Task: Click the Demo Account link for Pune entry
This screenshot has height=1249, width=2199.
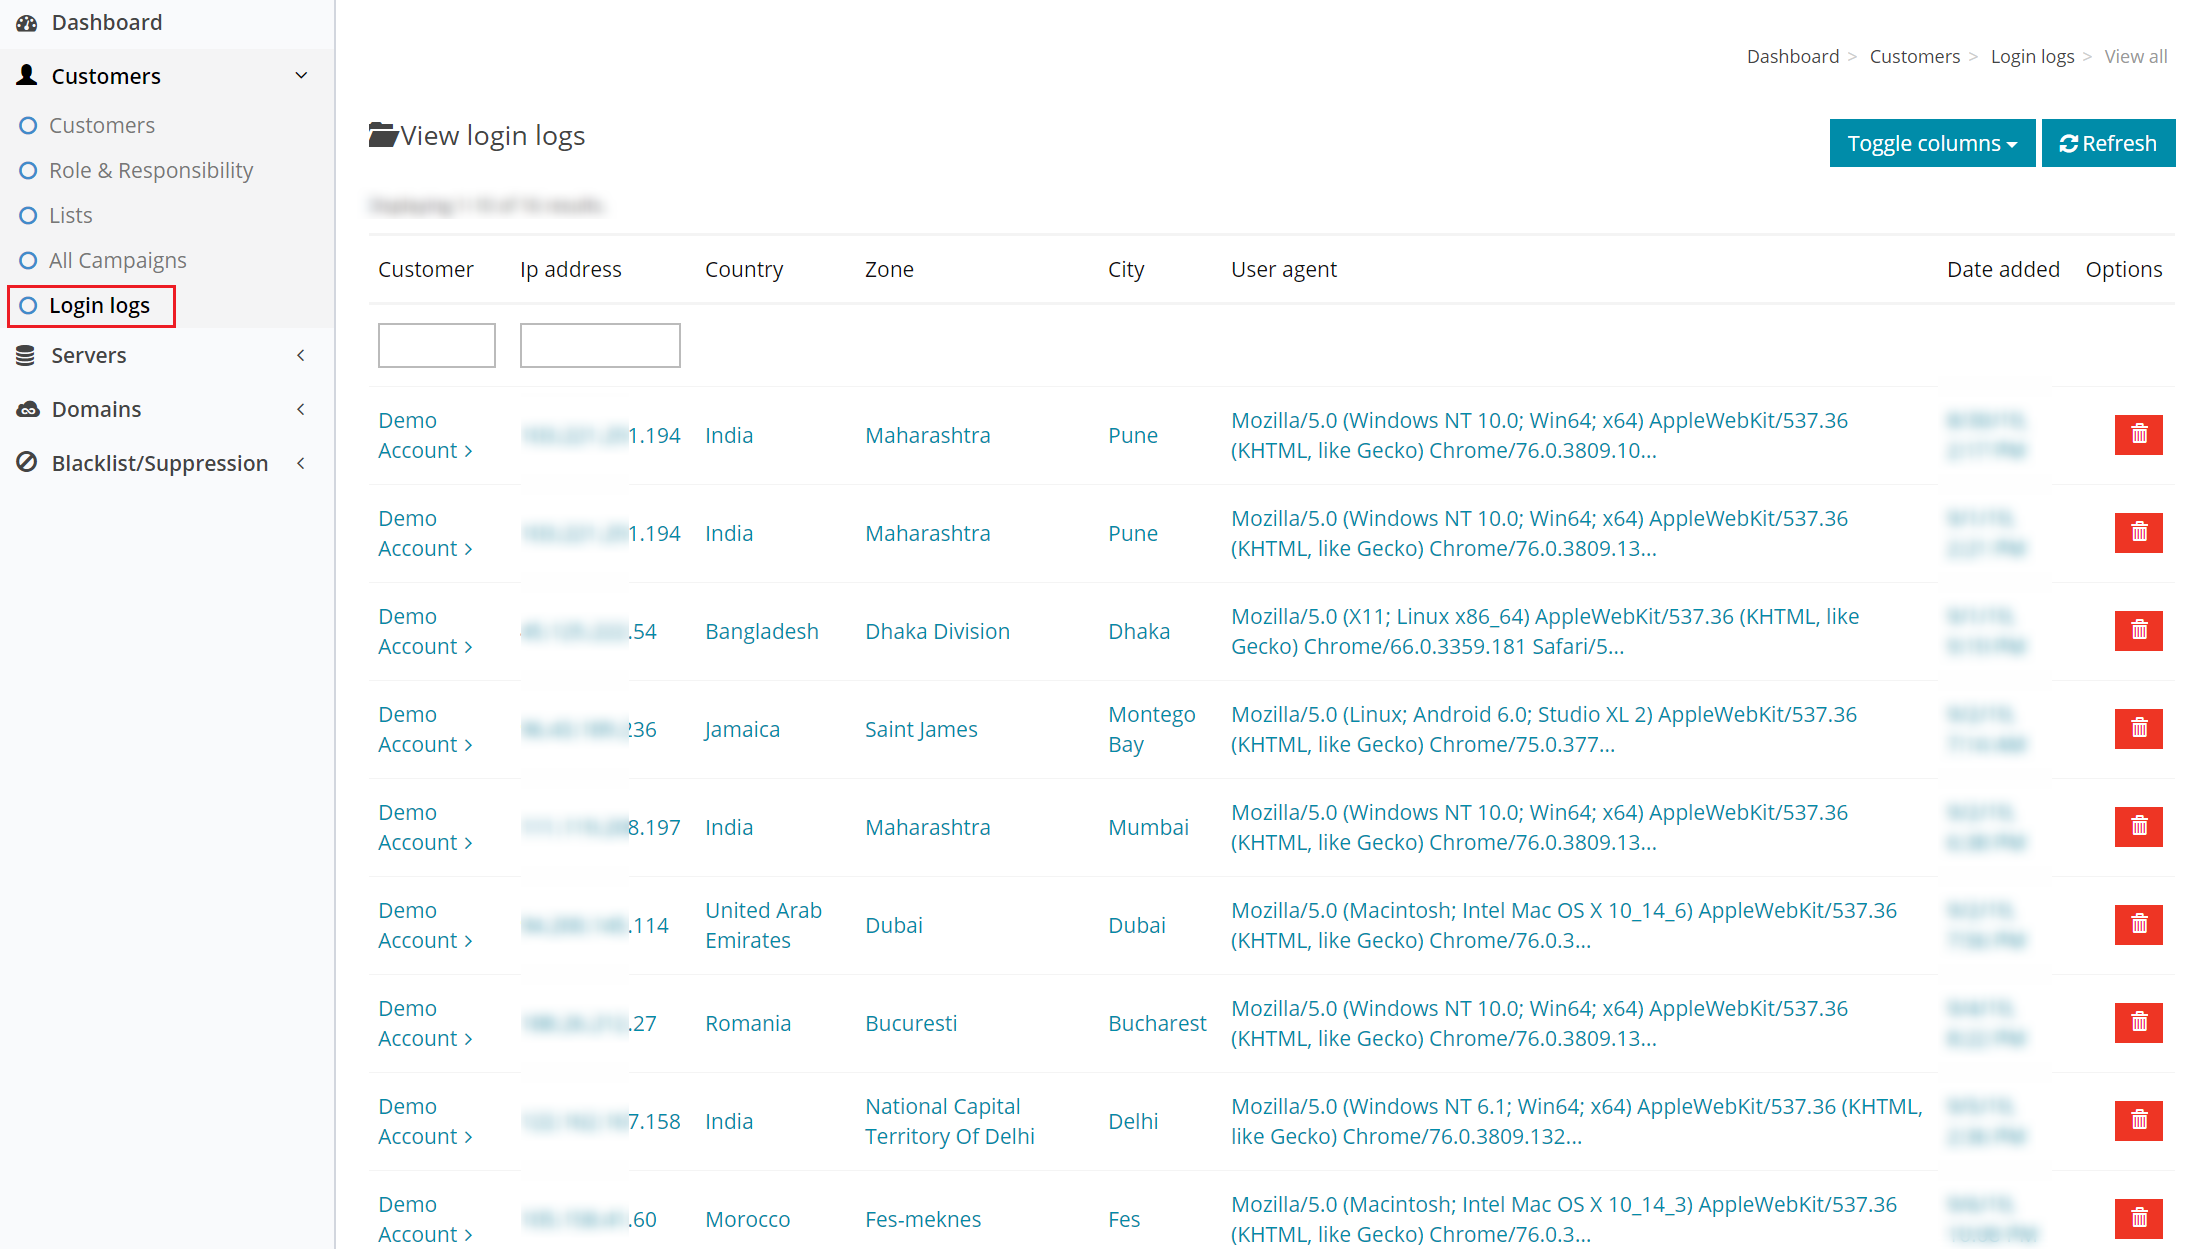Action: (x=424, y=433)
